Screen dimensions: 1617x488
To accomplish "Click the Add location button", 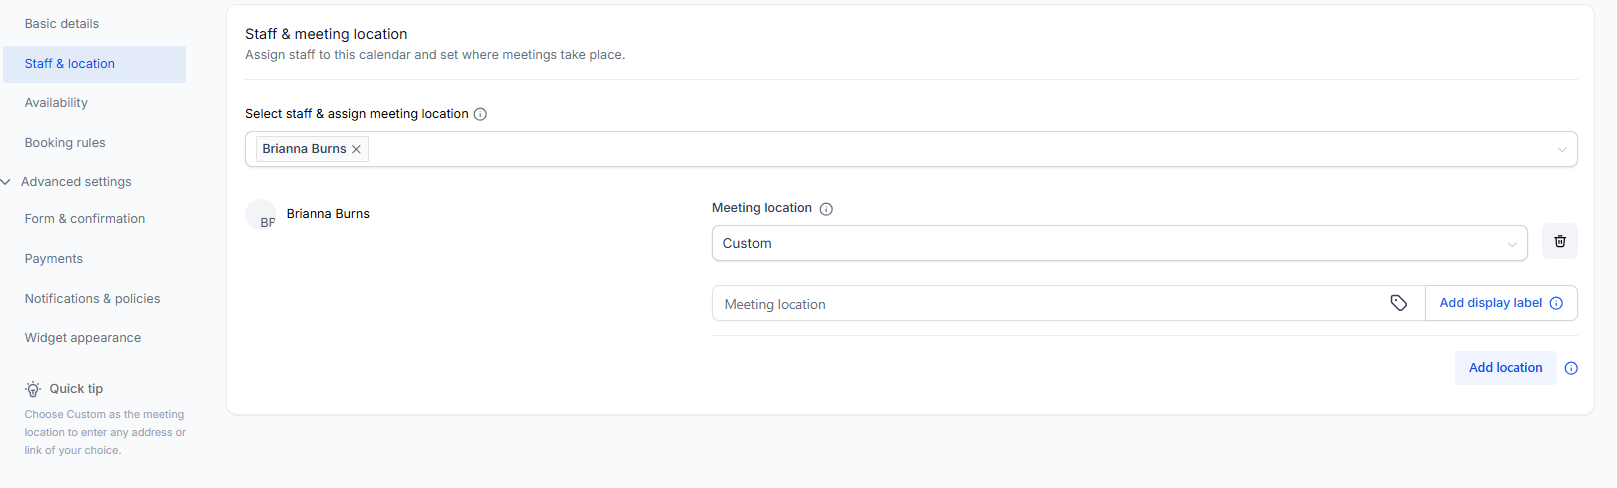I will pos(1505,368).
